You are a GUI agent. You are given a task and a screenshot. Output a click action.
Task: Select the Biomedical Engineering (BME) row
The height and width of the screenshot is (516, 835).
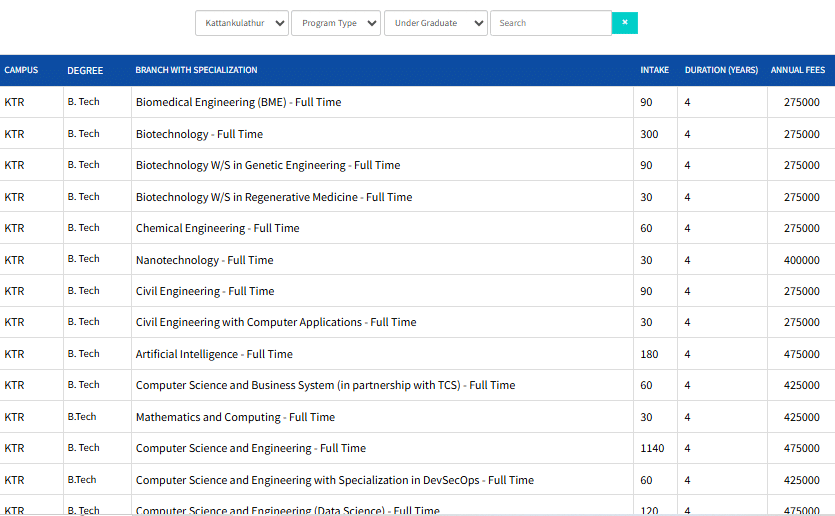[x=238, y=102]
